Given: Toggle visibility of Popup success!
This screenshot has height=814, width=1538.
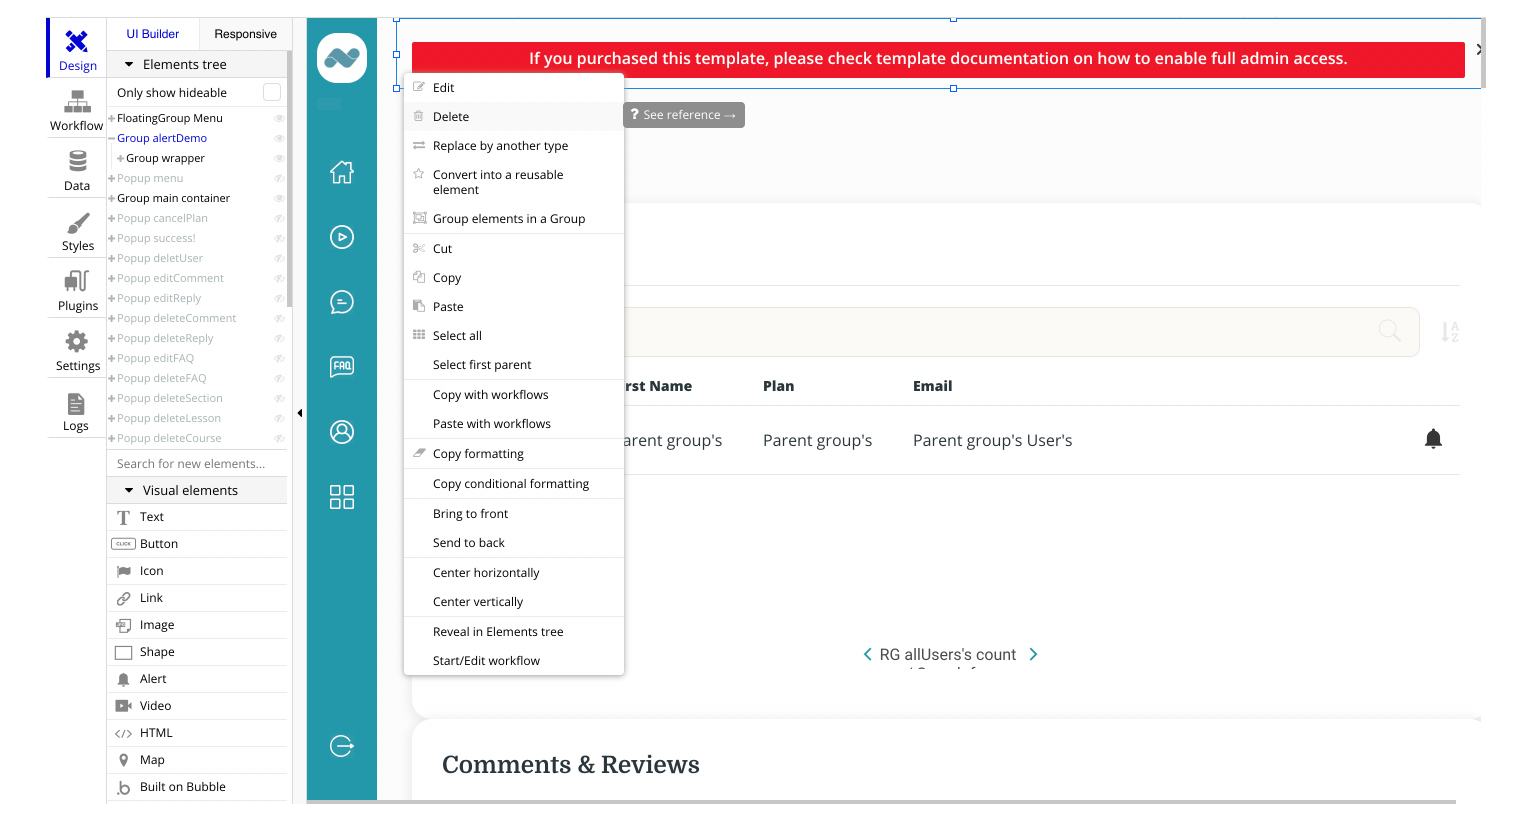Looking at the screenshot, I should [x=279, y=238].
